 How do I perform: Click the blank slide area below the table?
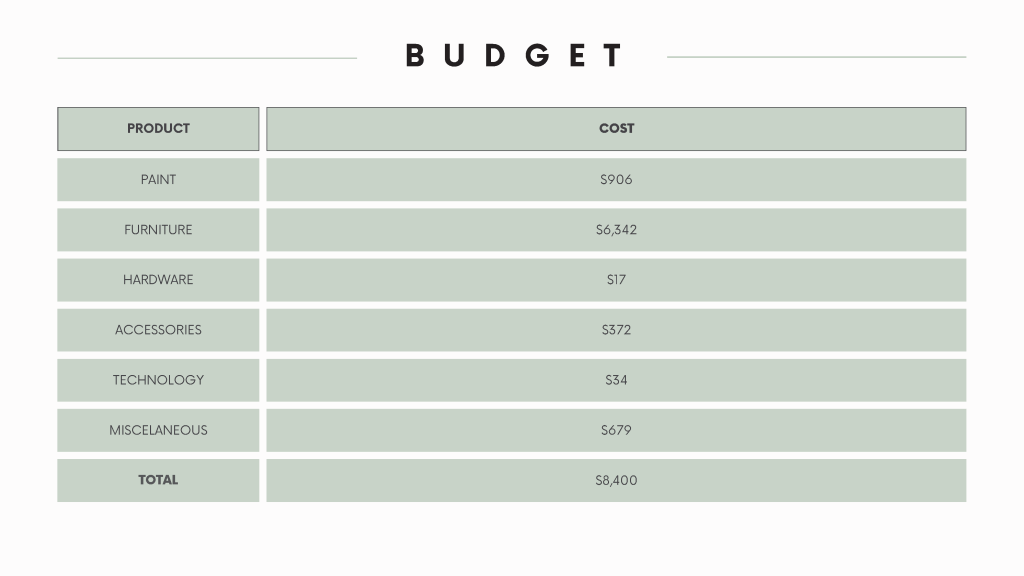(x=512, y=540)
